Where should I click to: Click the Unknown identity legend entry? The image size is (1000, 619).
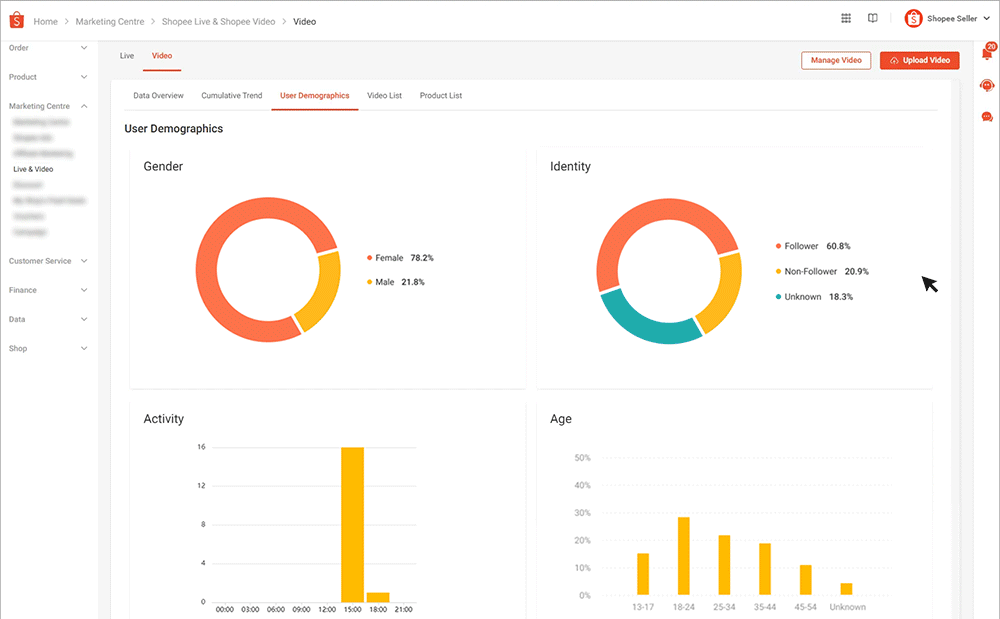[814, 297]
